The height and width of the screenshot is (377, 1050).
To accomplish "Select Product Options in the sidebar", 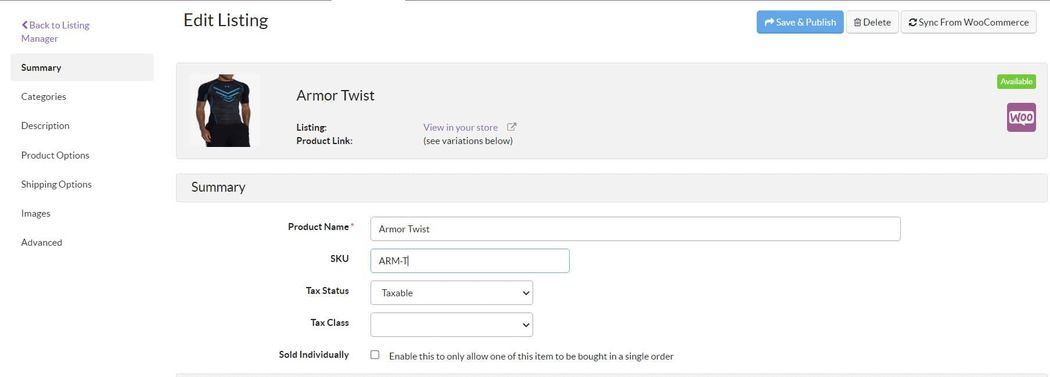I will pyautogui.click(x=55, y=155).
